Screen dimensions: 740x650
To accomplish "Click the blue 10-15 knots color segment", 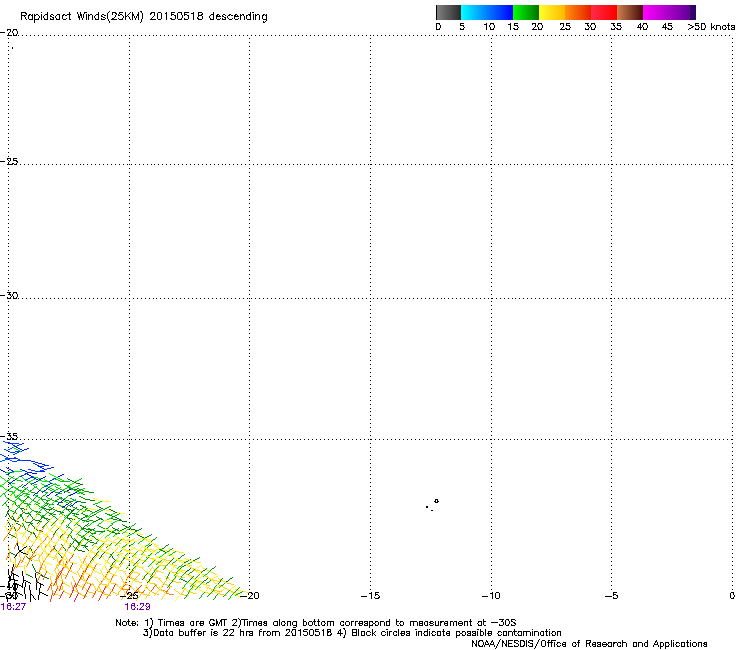I will (500, 12).
